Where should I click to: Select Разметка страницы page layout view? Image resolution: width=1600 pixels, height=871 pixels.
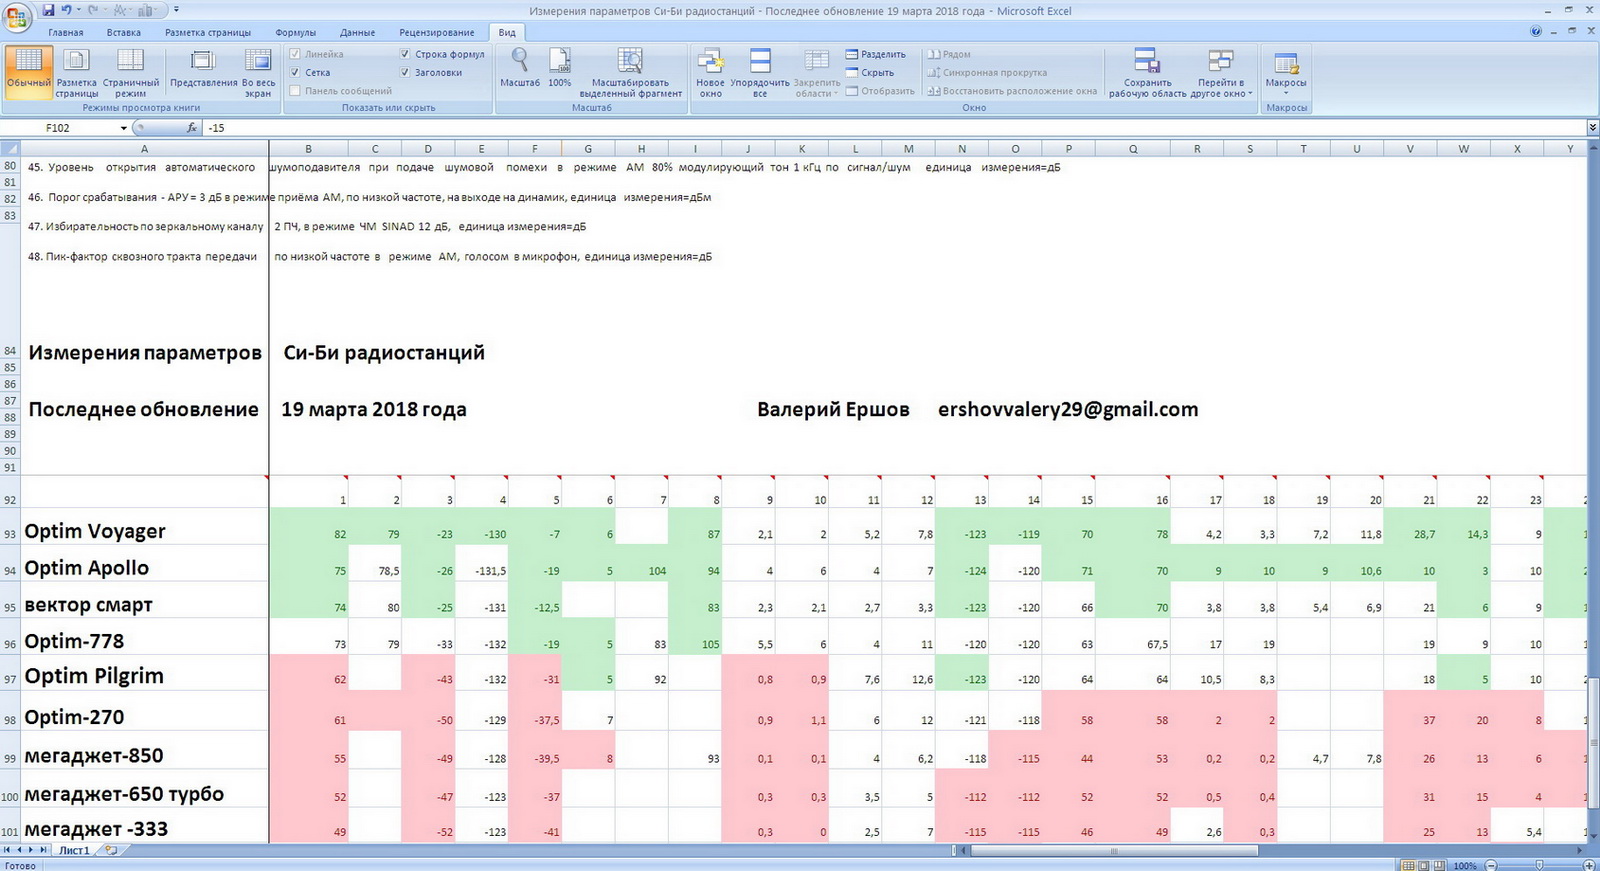pos(77,72)
